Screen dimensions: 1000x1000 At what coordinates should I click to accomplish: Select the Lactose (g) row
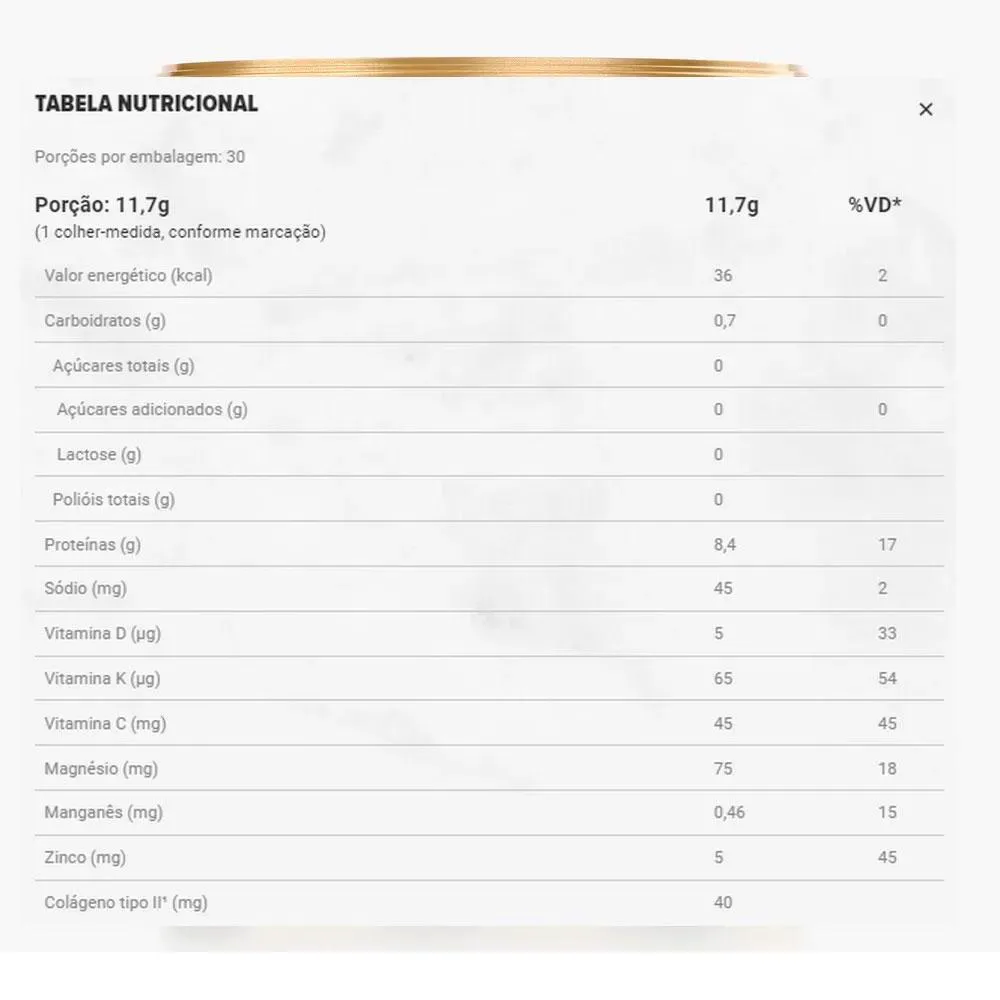pos(489,455)
